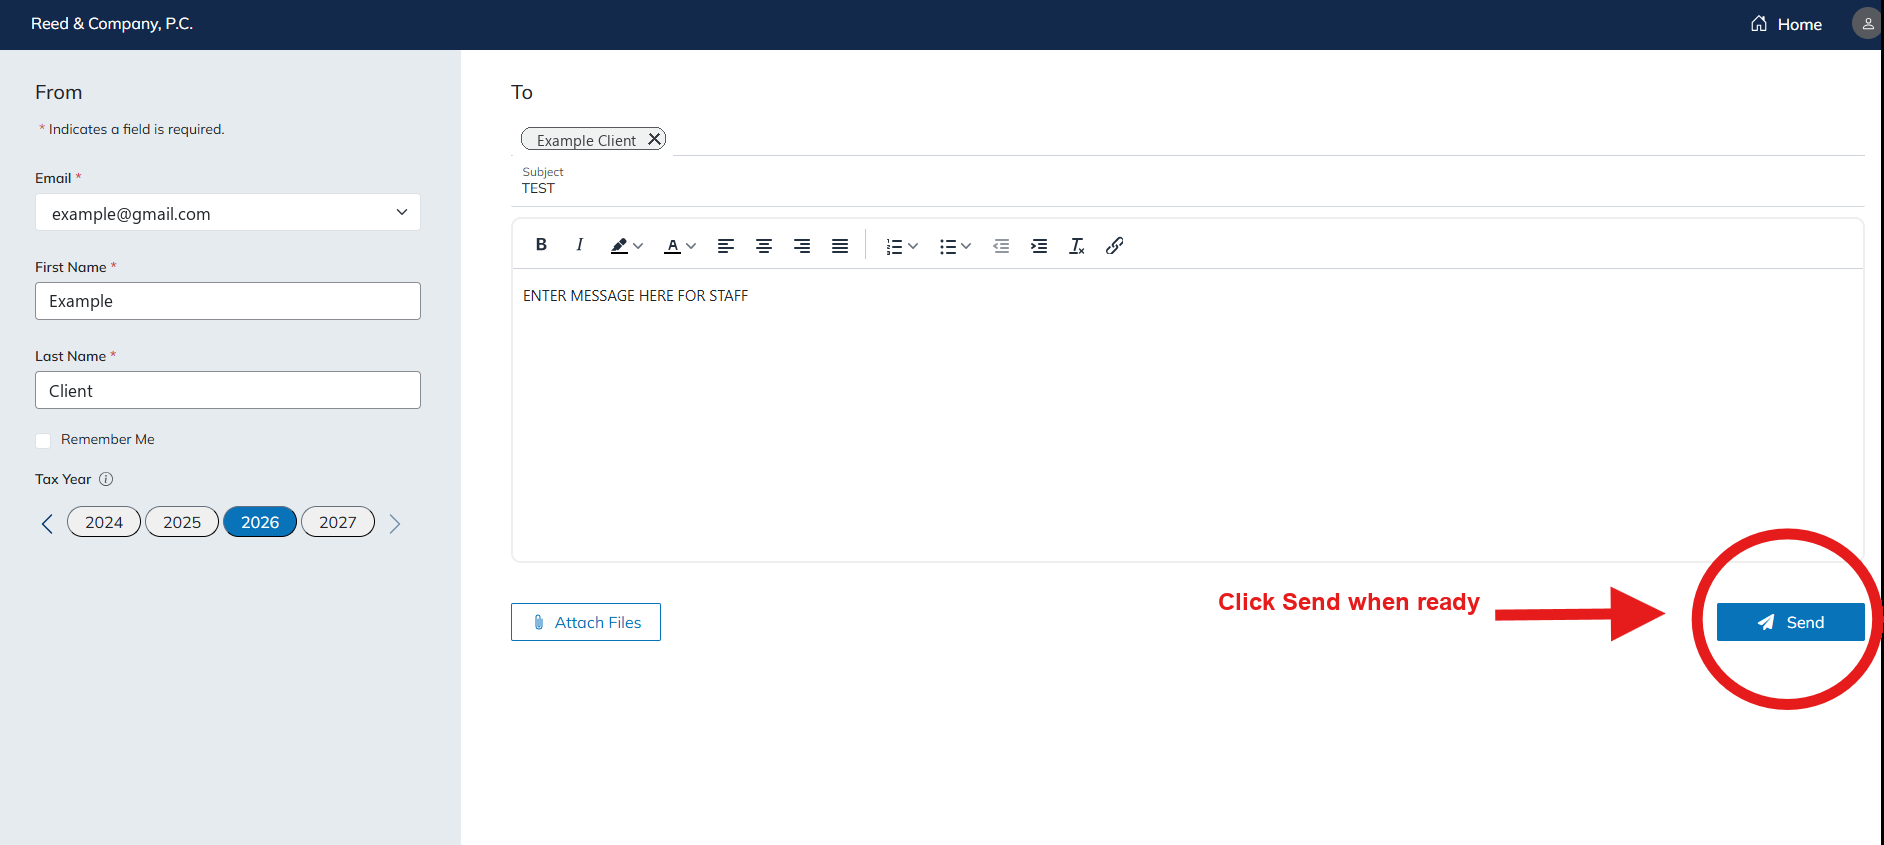Viewport: 1884px width, 845px height.
Task: Select tax year 2027
Action: click(x=338, y=522)
